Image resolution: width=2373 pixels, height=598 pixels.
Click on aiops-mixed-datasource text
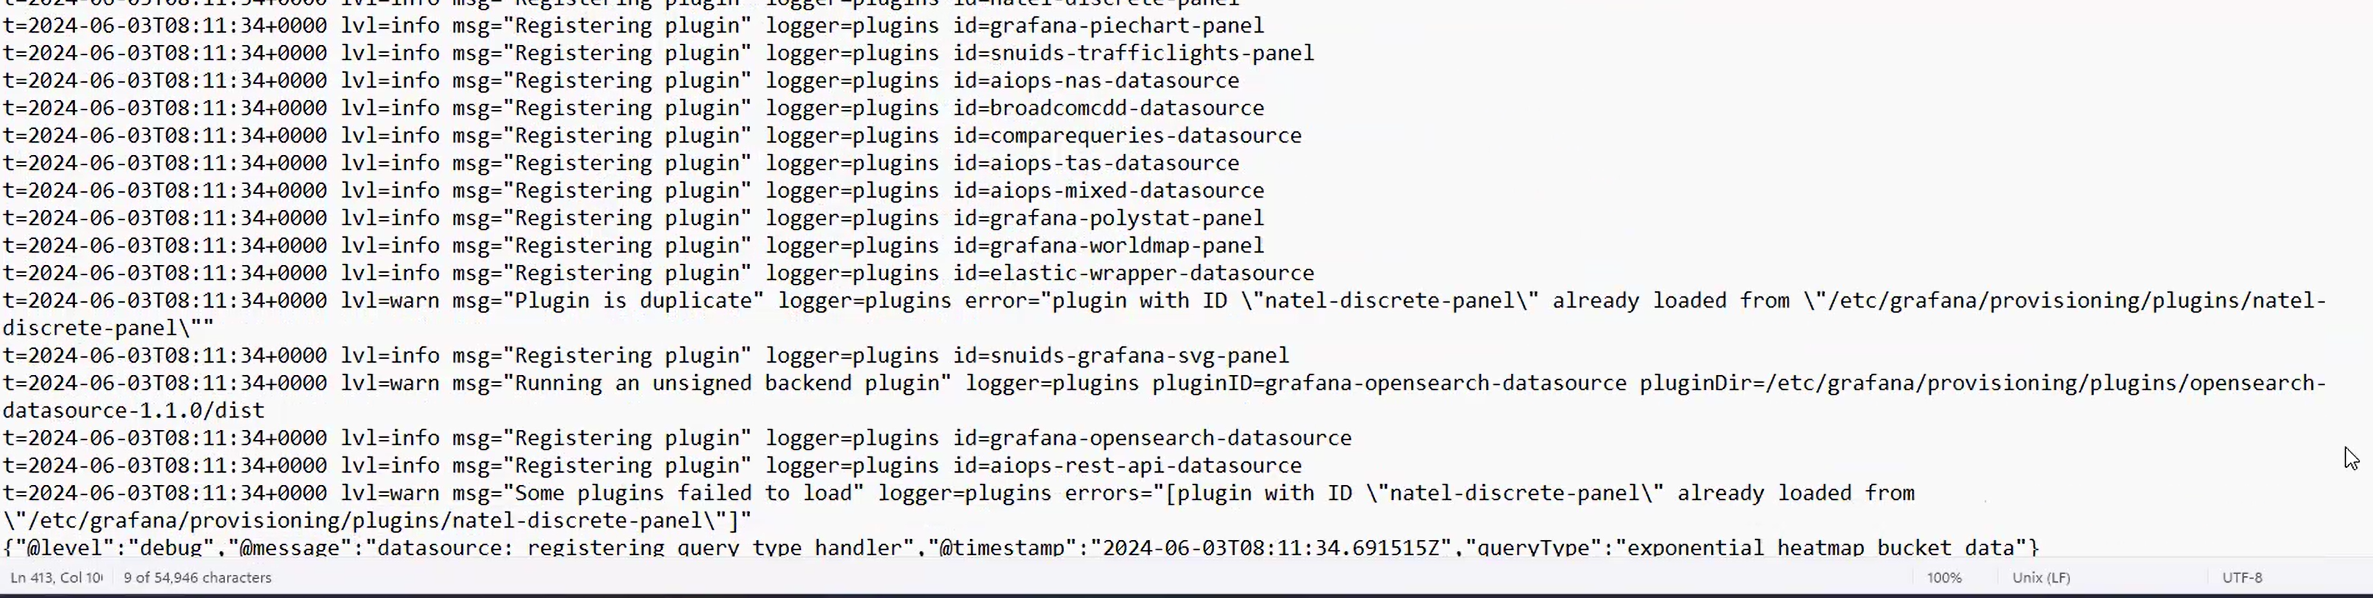[1126, 191]
